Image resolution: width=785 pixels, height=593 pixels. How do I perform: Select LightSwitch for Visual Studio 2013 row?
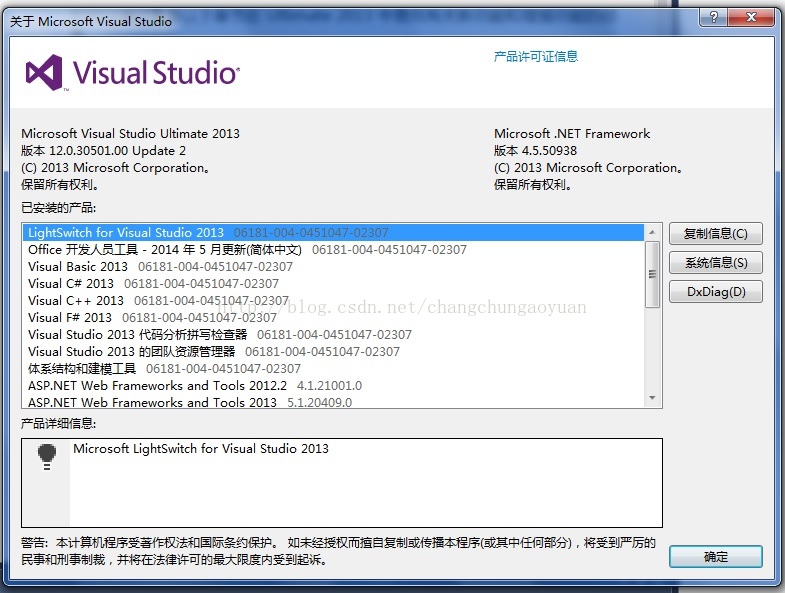pyautogui.click(x=333, y=232)
